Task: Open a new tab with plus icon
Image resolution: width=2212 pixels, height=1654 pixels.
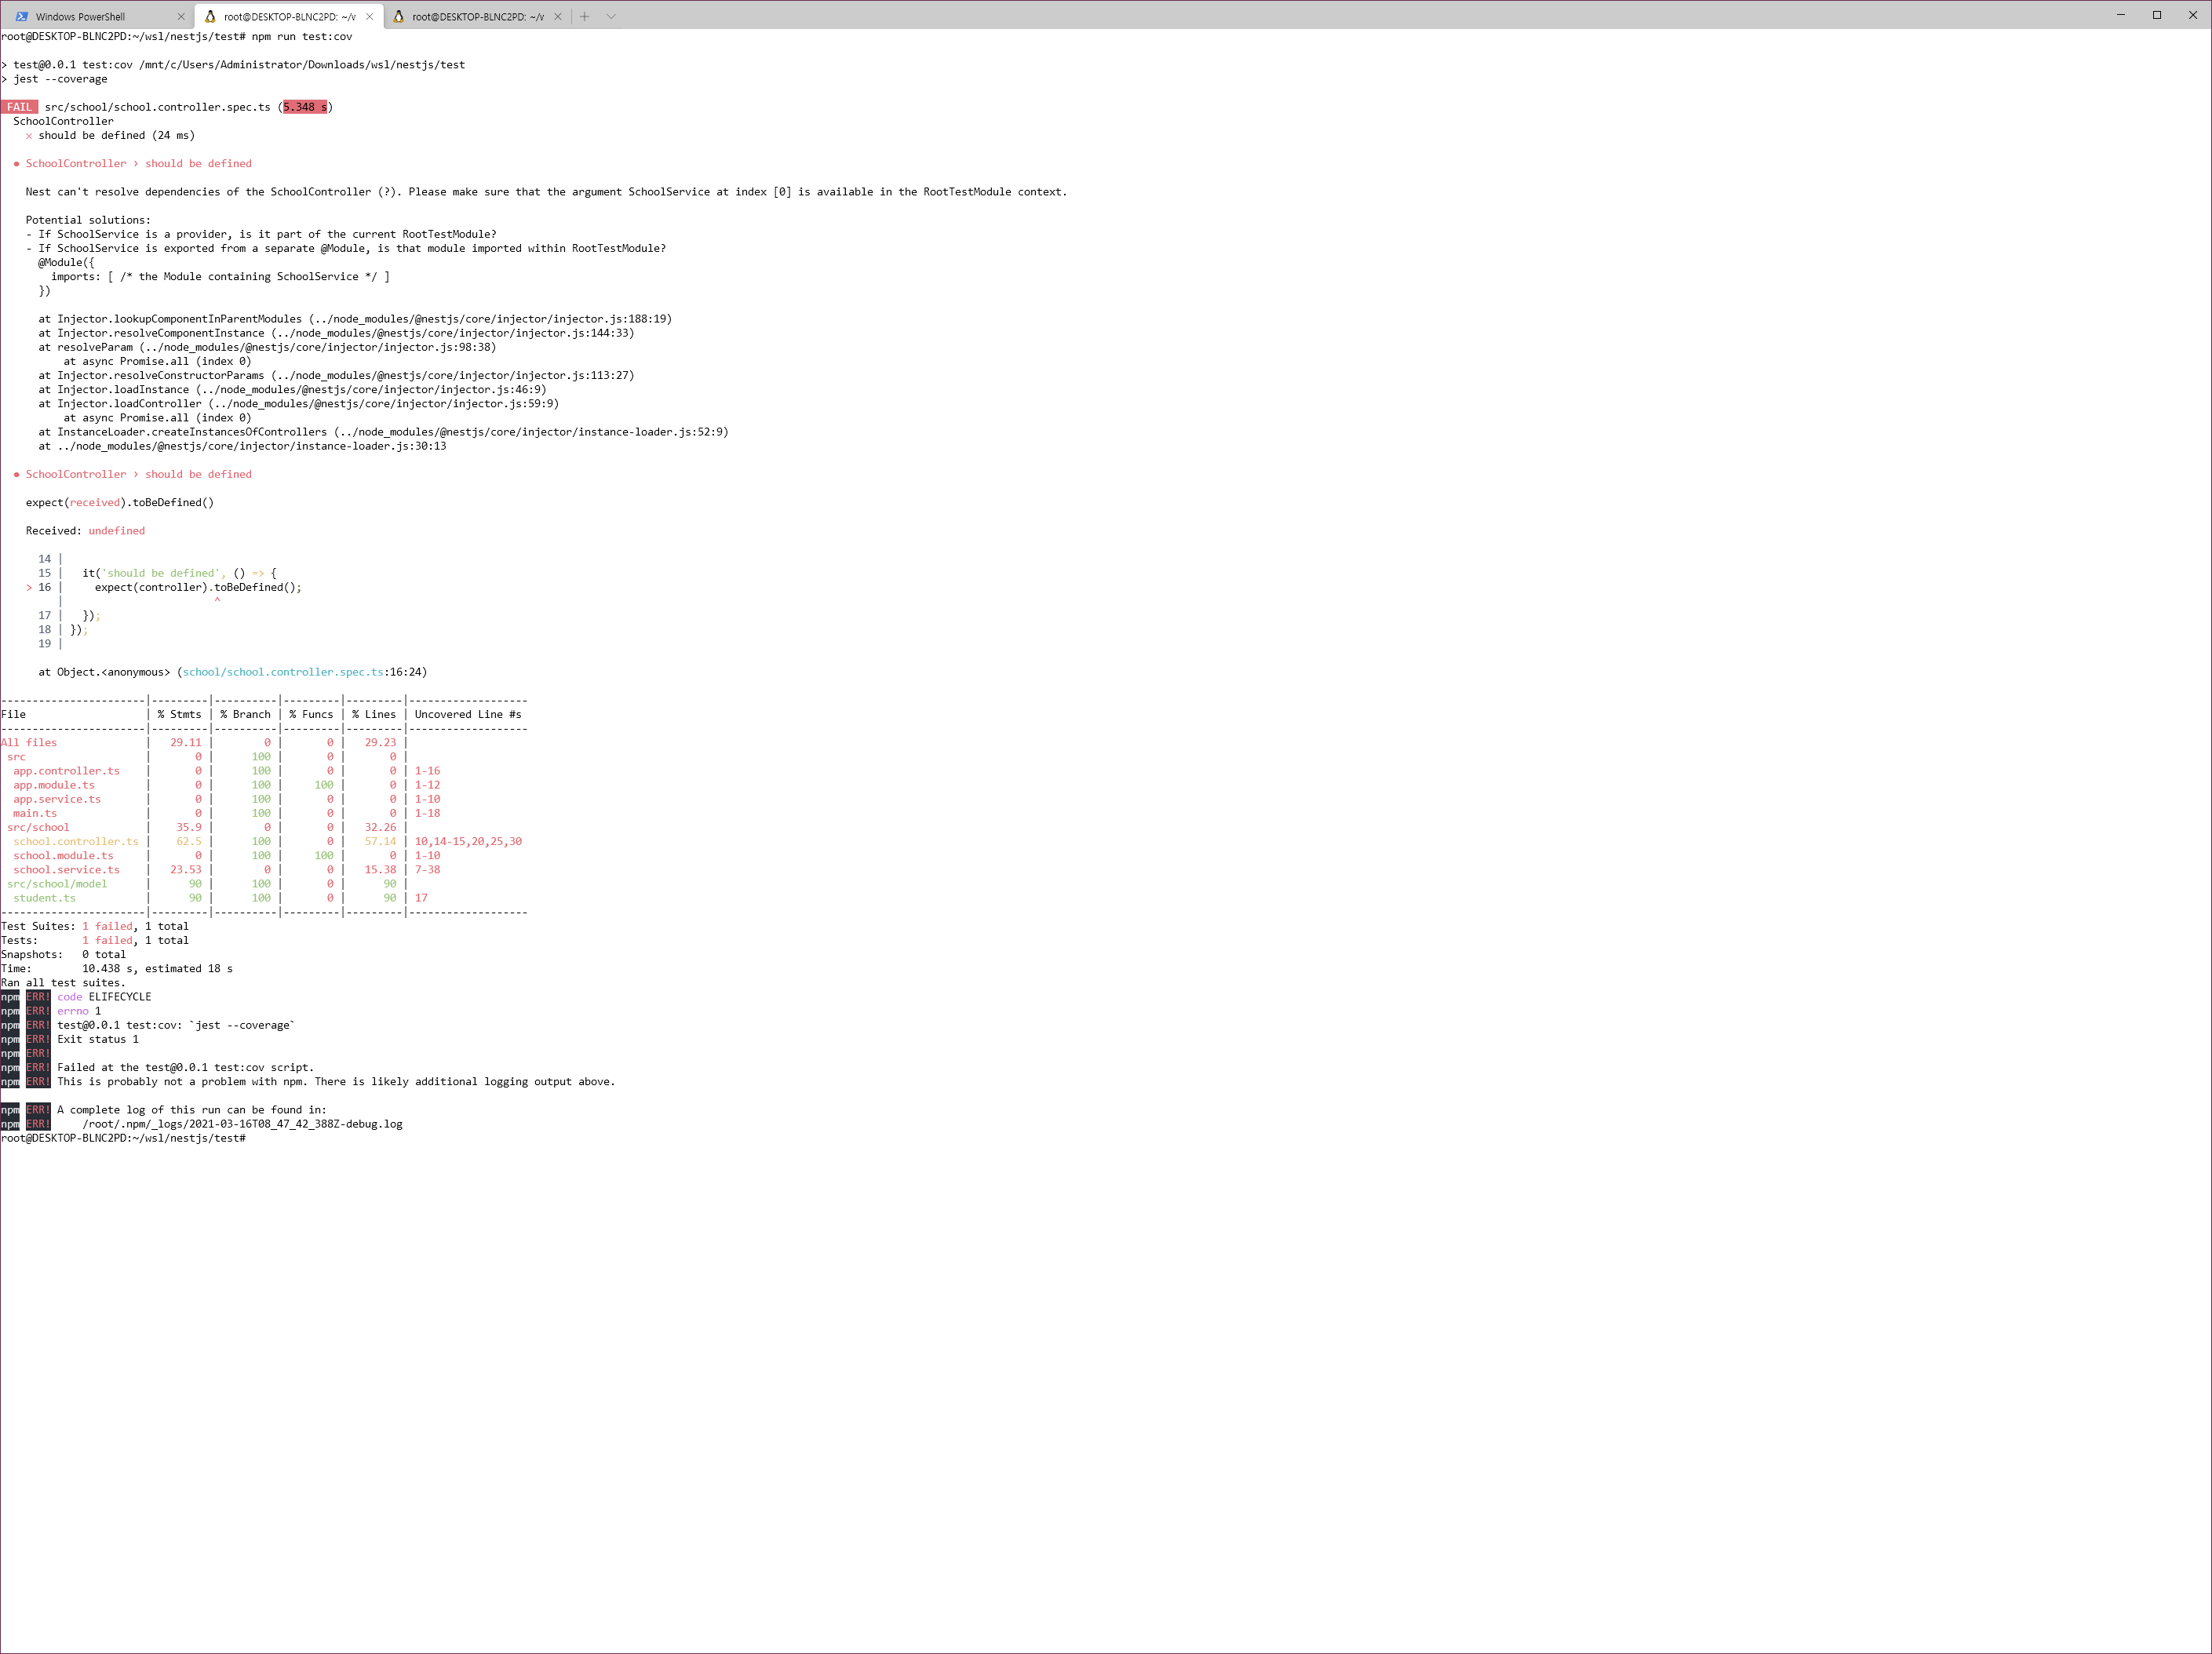Action: tap(585, 16)
